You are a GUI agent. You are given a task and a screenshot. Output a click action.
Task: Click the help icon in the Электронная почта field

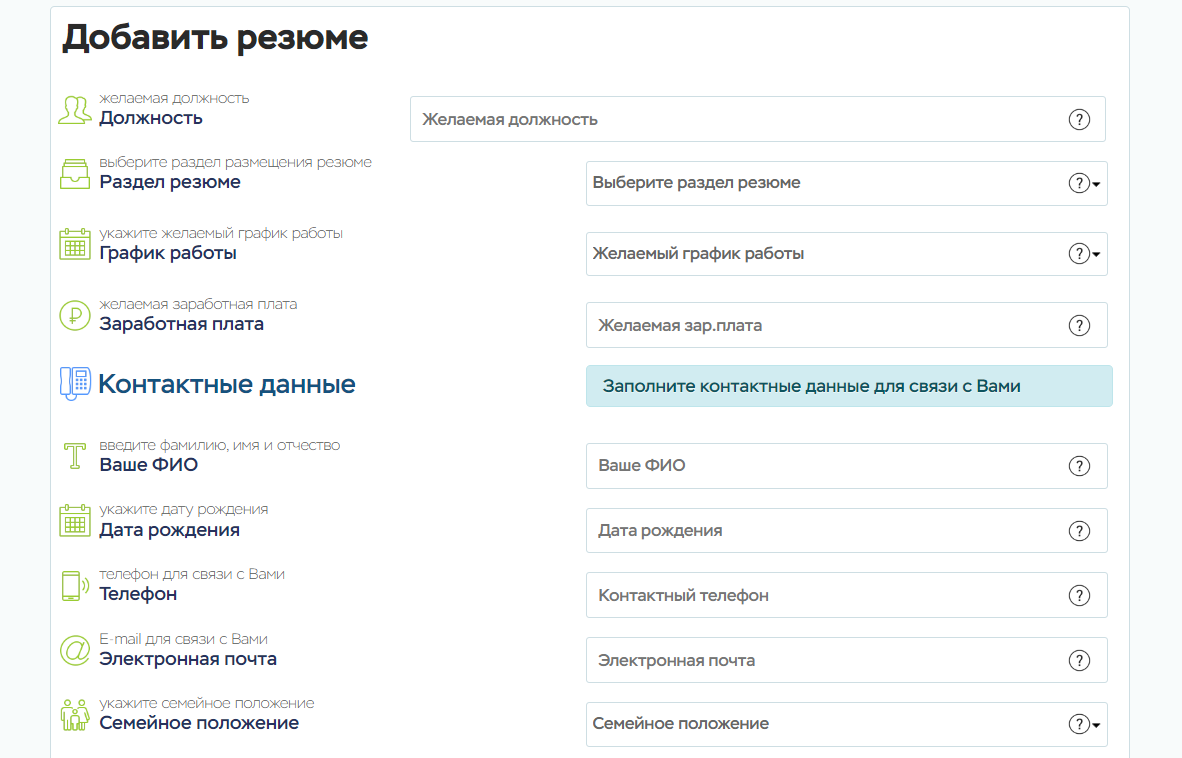1079,660
